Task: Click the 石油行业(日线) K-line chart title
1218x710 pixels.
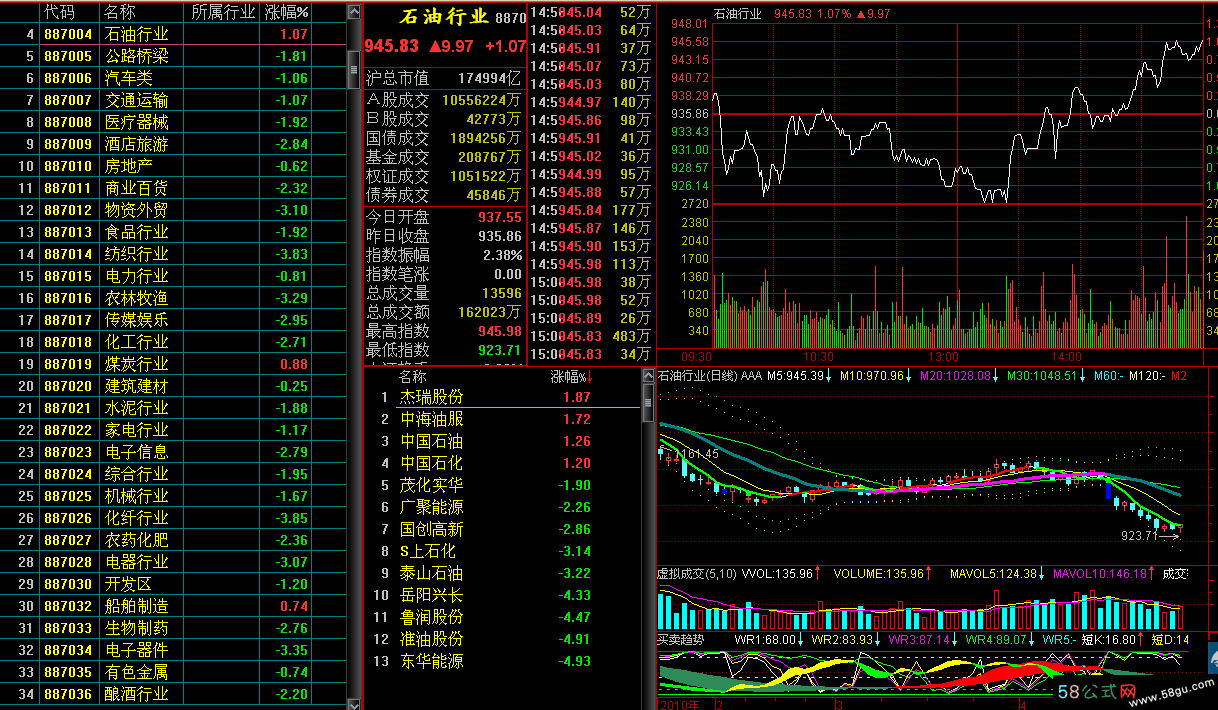Action: (697, 376)
